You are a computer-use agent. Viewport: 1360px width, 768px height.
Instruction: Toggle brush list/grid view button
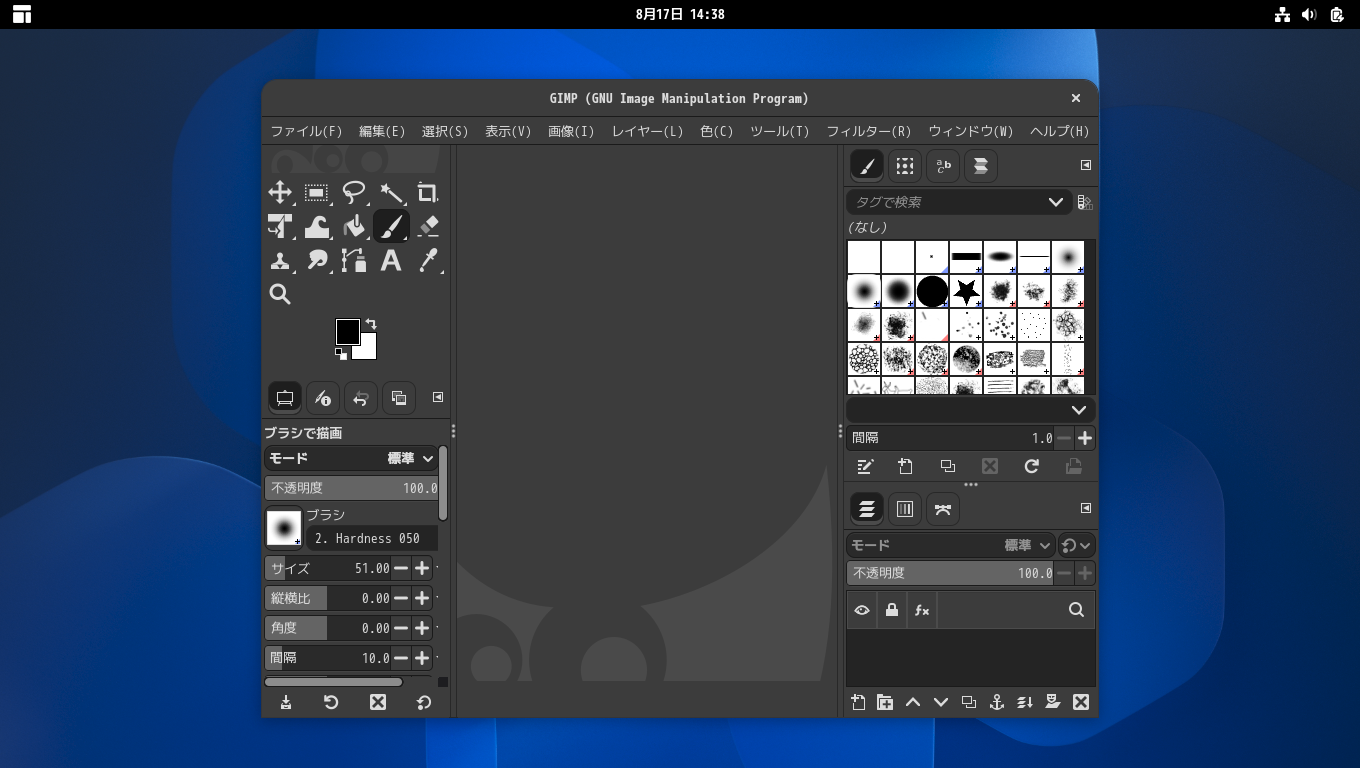1085,203
